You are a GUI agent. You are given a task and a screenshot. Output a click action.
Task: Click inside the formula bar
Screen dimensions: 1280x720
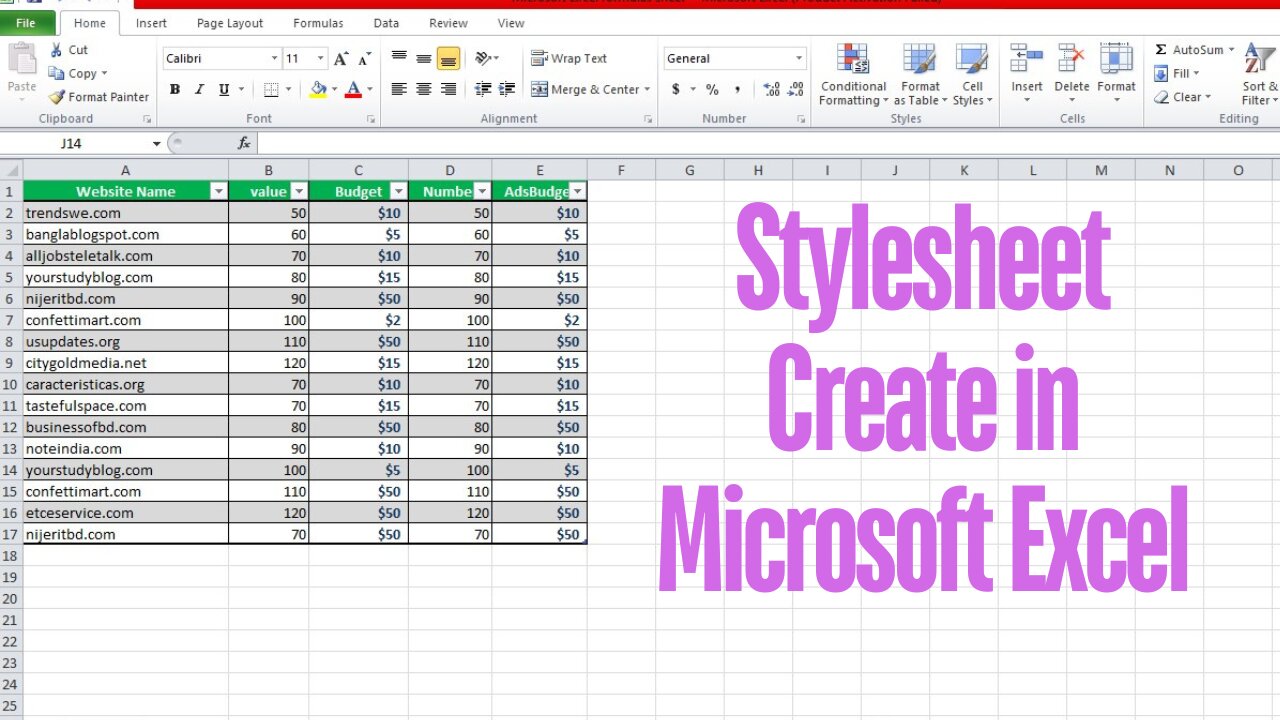768,143
